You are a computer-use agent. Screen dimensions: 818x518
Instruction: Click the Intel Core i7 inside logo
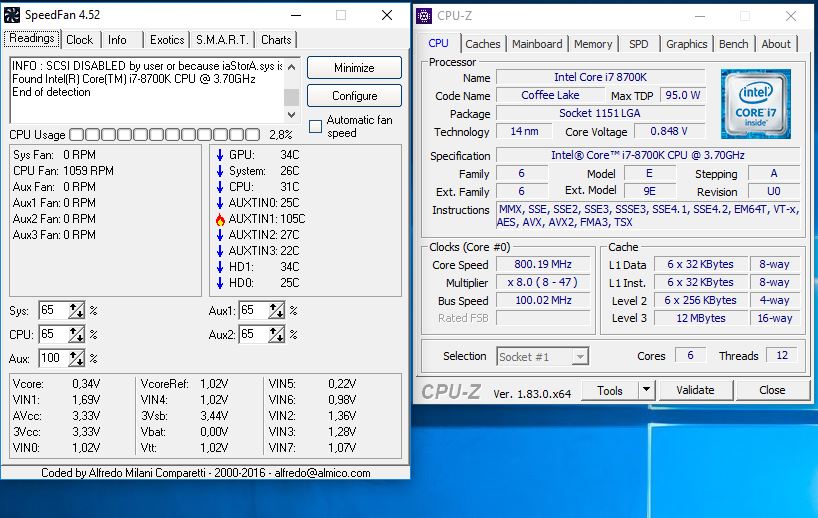point(755,104)
